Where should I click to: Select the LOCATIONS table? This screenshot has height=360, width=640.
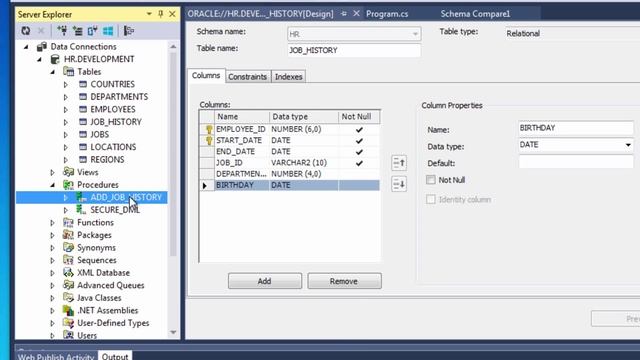113,147
